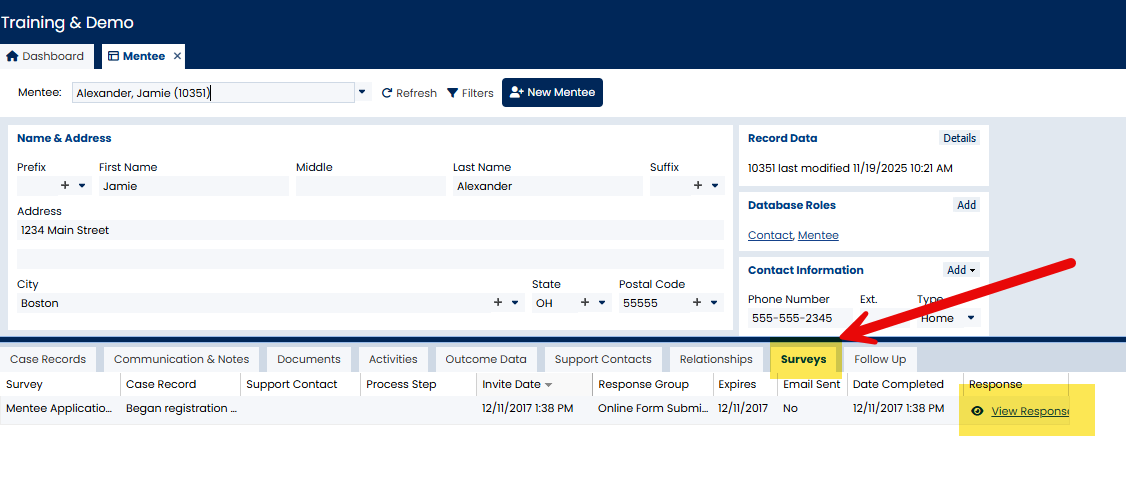Click the plus icon beside Prefix

click(66, 186)
